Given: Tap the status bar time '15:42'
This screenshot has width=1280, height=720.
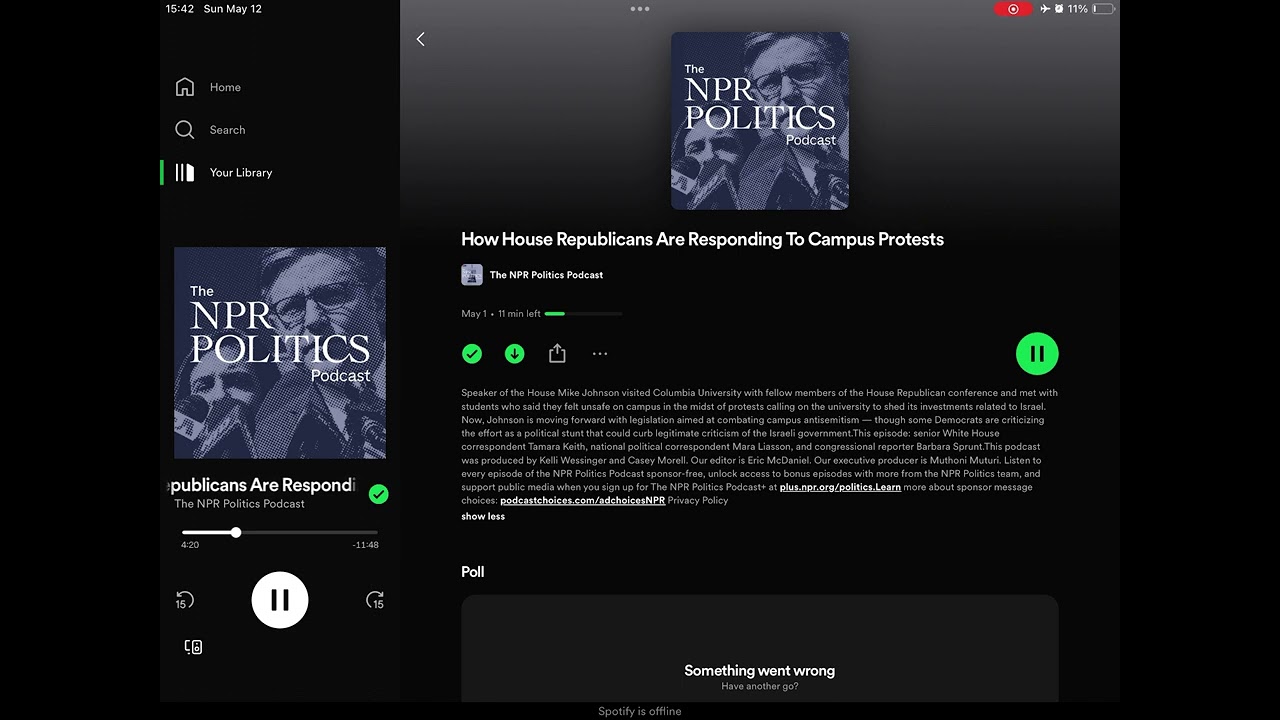Looking at the screenshot, I should [180, 9].
